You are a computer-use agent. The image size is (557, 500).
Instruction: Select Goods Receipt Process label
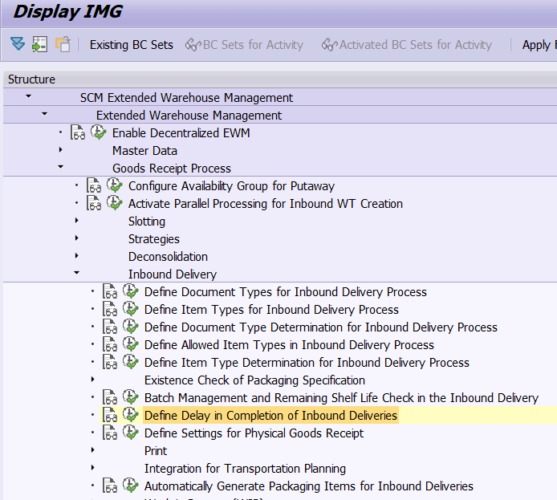[x=172, y=168]
